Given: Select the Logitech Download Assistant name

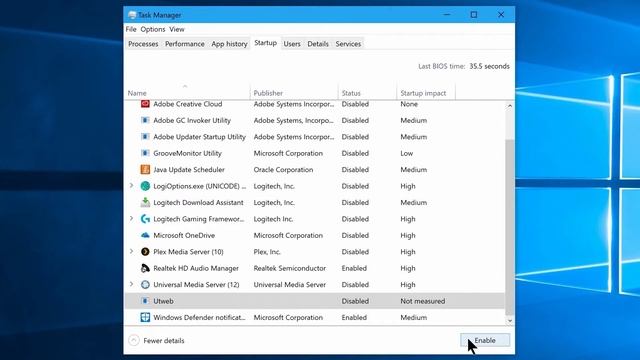Looking at the screenshot, I should pyautogui.click(x=198, y=202).
